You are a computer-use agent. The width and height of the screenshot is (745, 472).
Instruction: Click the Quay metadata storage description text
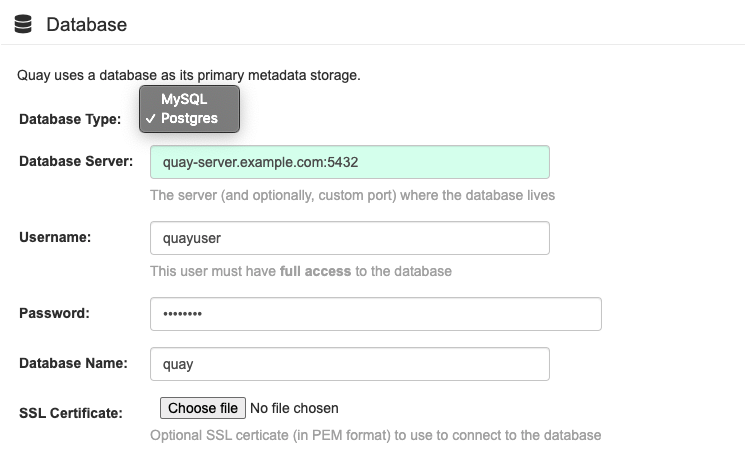(189, 75)
